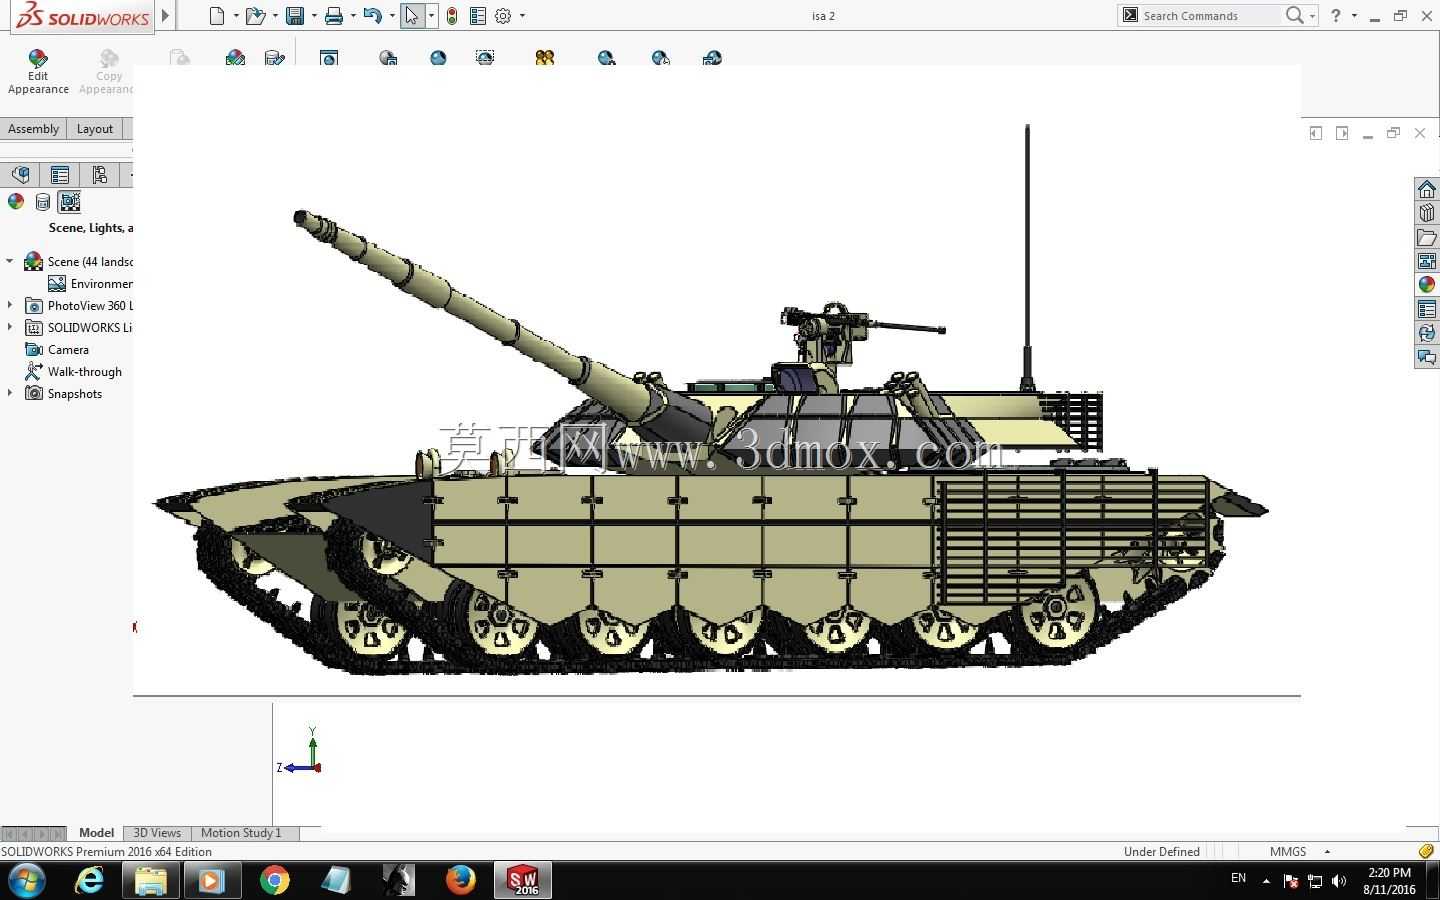Click the expand-right document pane button
1440x900 pixels.
1342,133
